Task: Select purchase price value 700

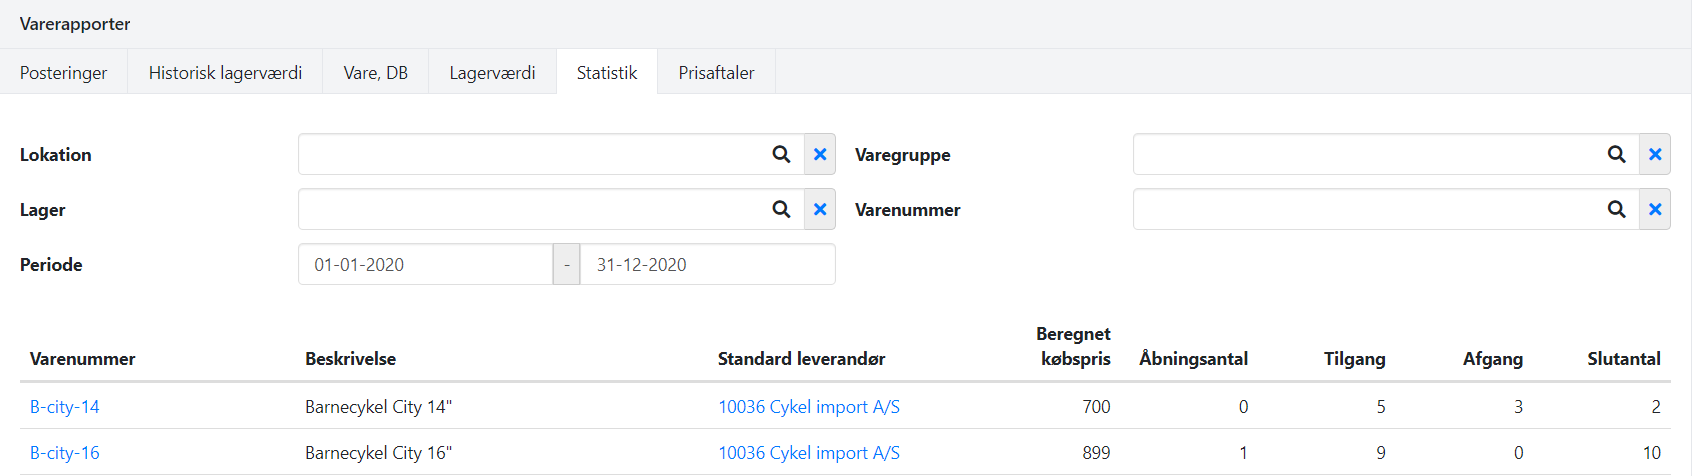Action: 1096,407
